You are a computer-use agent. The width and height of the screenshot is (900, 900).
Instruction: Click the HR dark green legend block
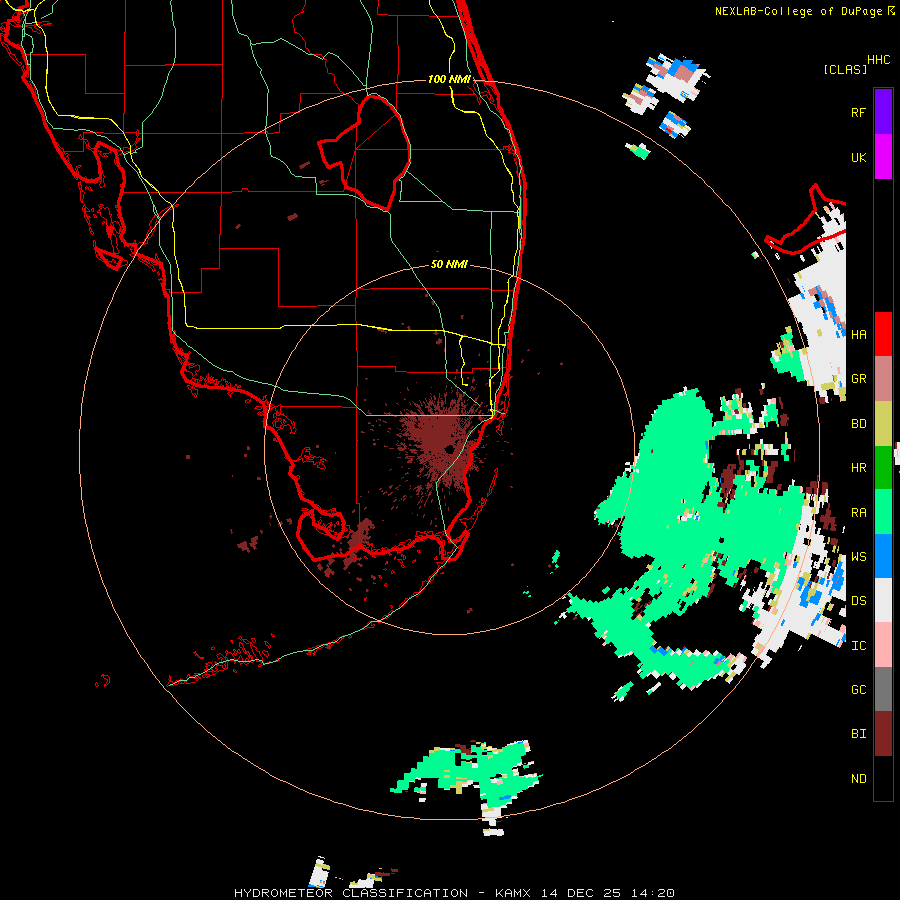click(x=883, y=468)
